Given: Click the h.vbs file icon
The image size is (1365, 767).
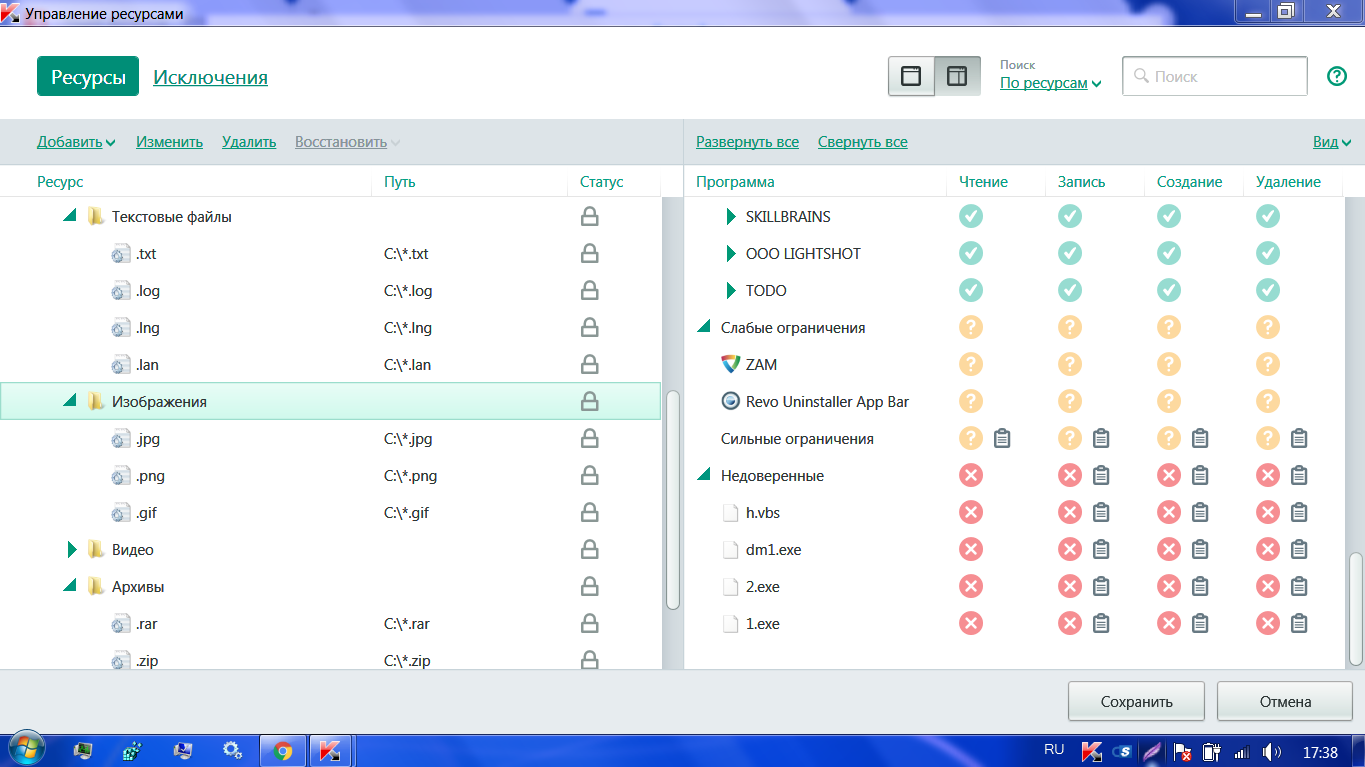Looking at the screenshot, I should pos(730,513).
